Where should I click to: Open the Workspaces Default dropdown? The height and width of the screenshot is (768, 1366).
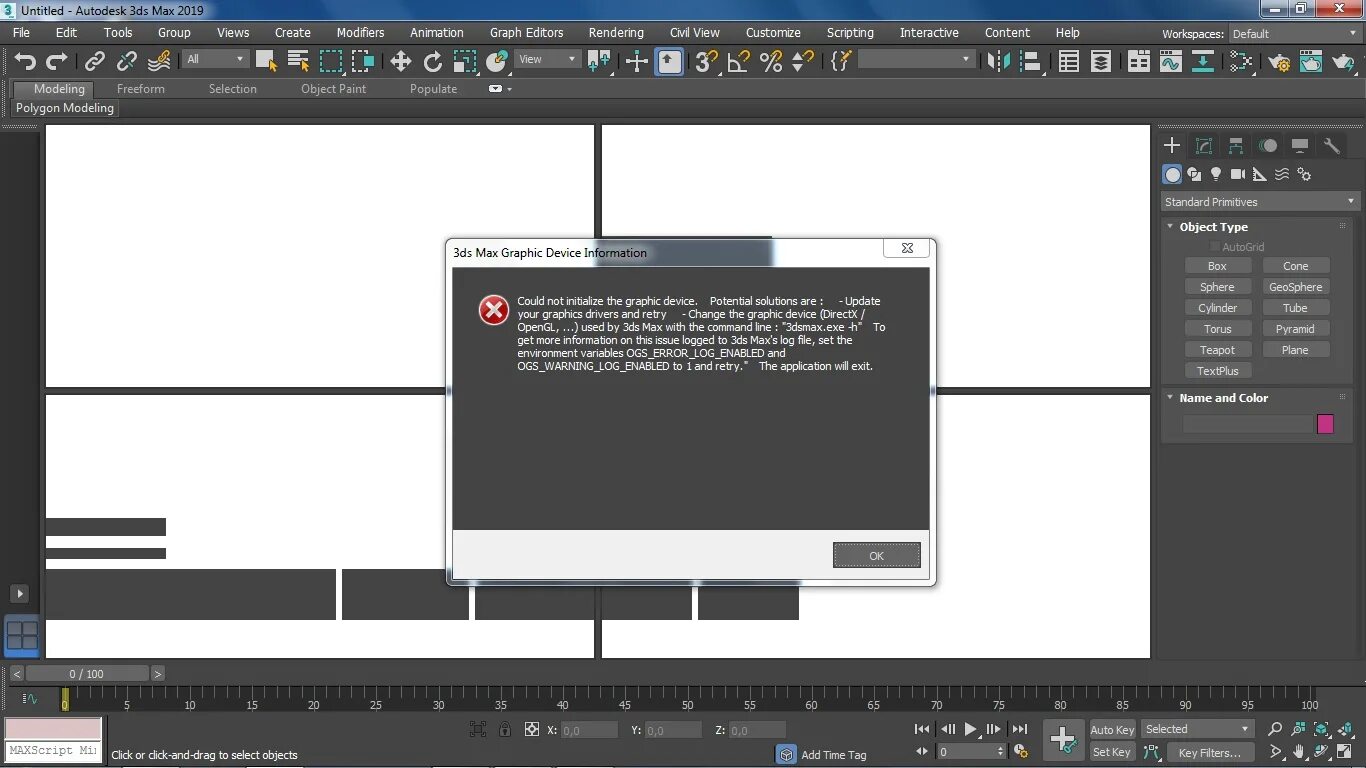(1294, 34)
